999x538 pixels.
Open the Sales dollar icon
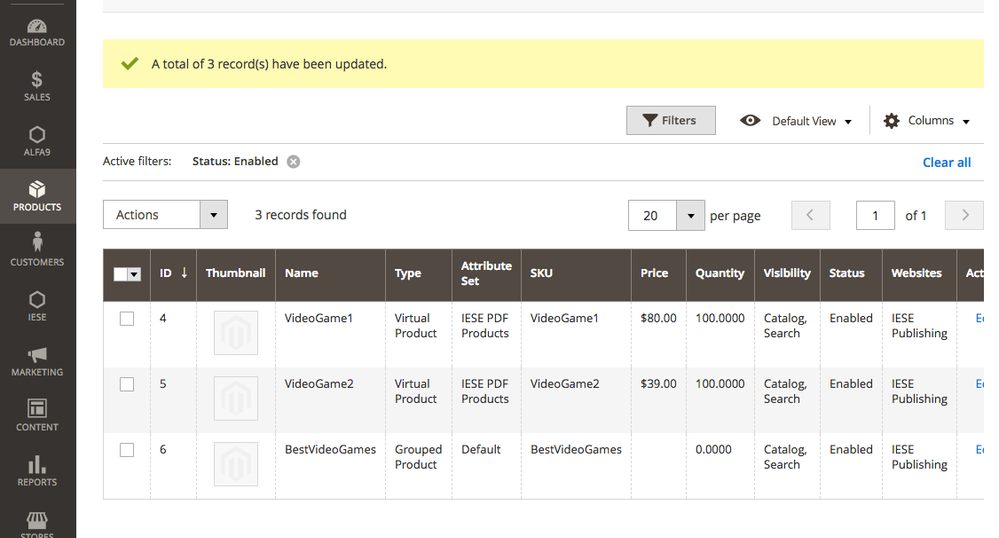pyautogui.click(x=37, y=80)
